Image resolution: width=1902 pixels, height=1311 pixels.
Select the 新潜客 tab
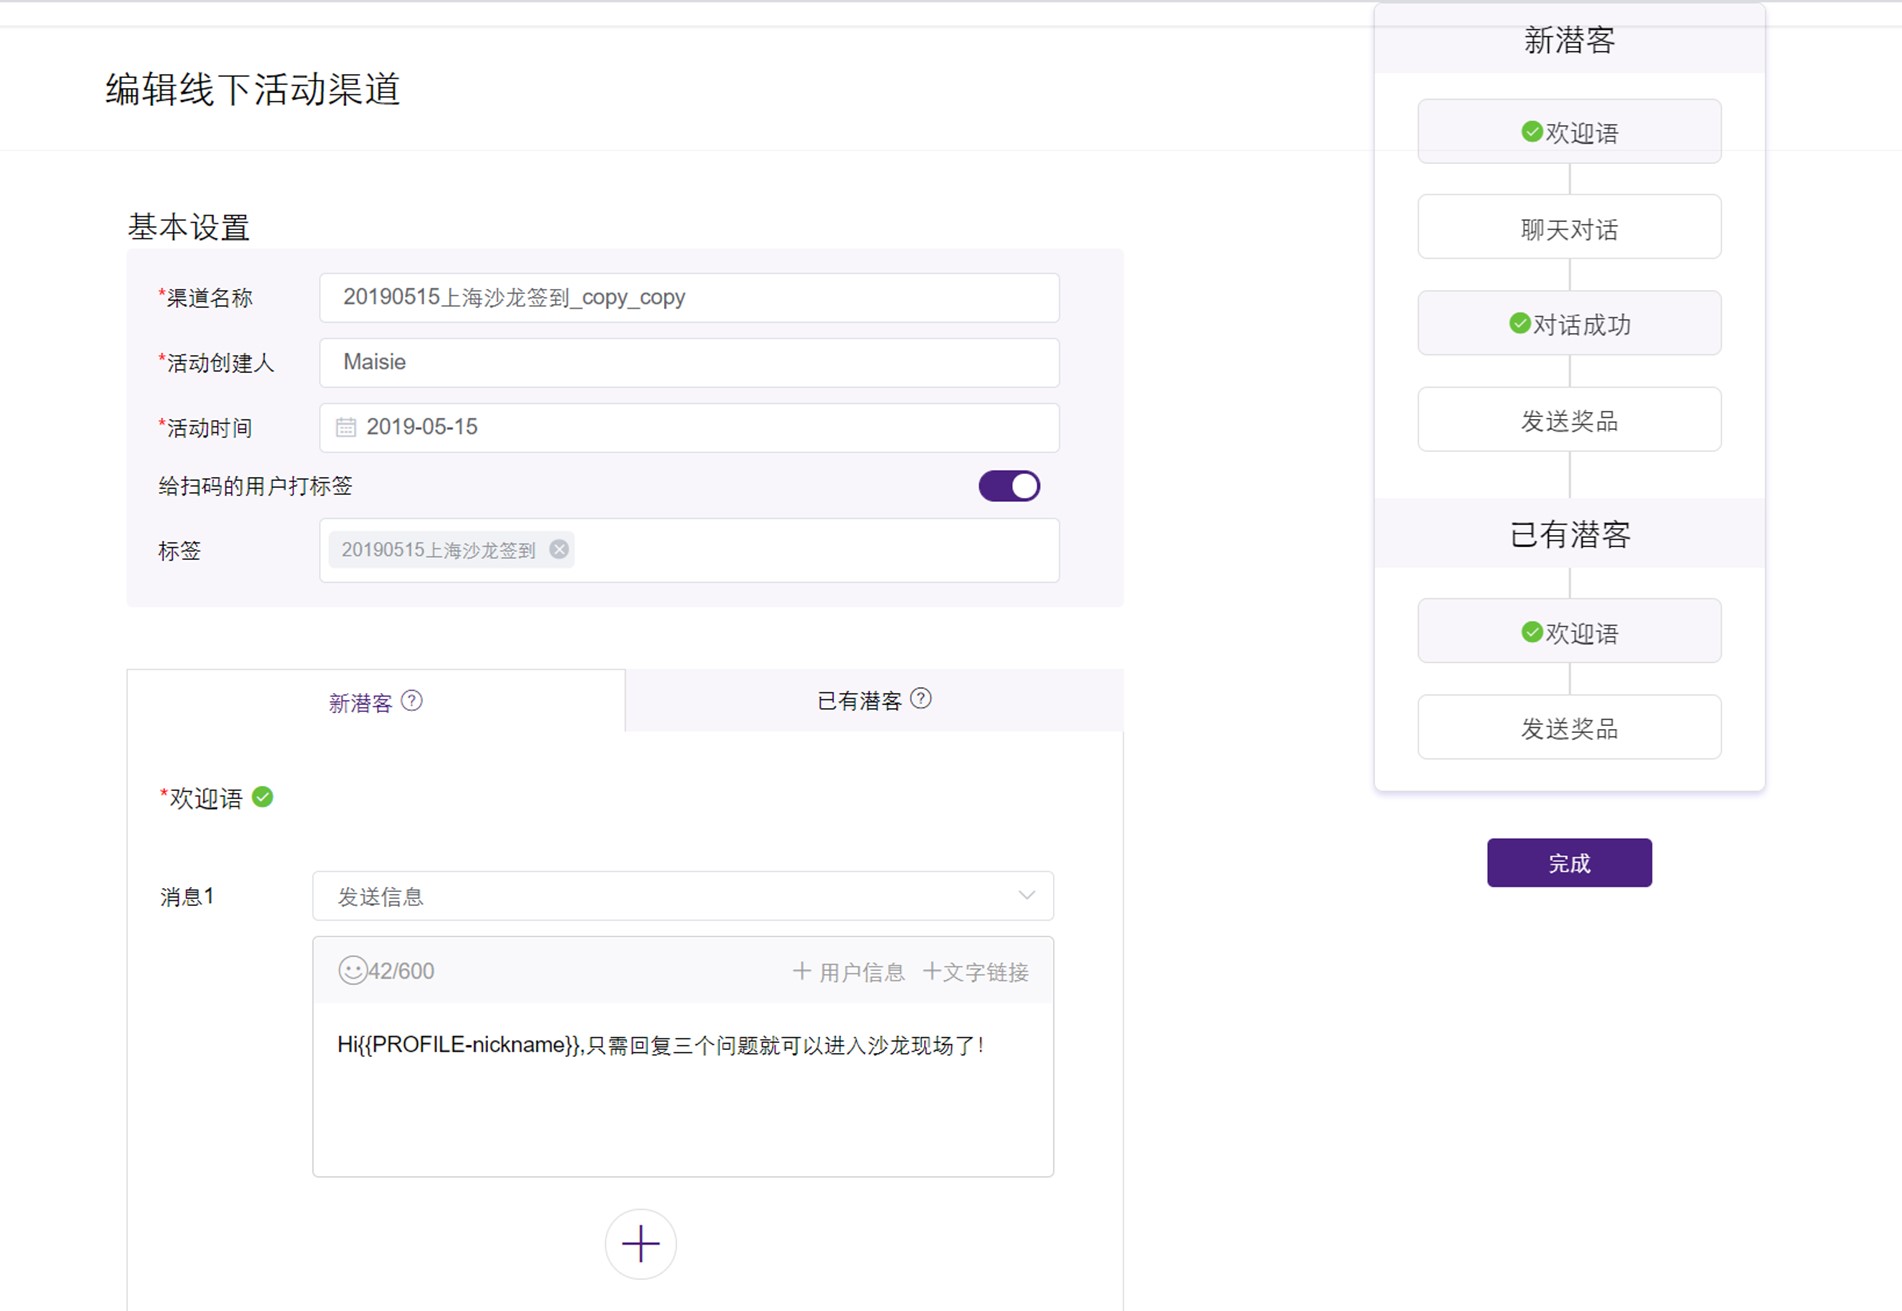(360, 700)
